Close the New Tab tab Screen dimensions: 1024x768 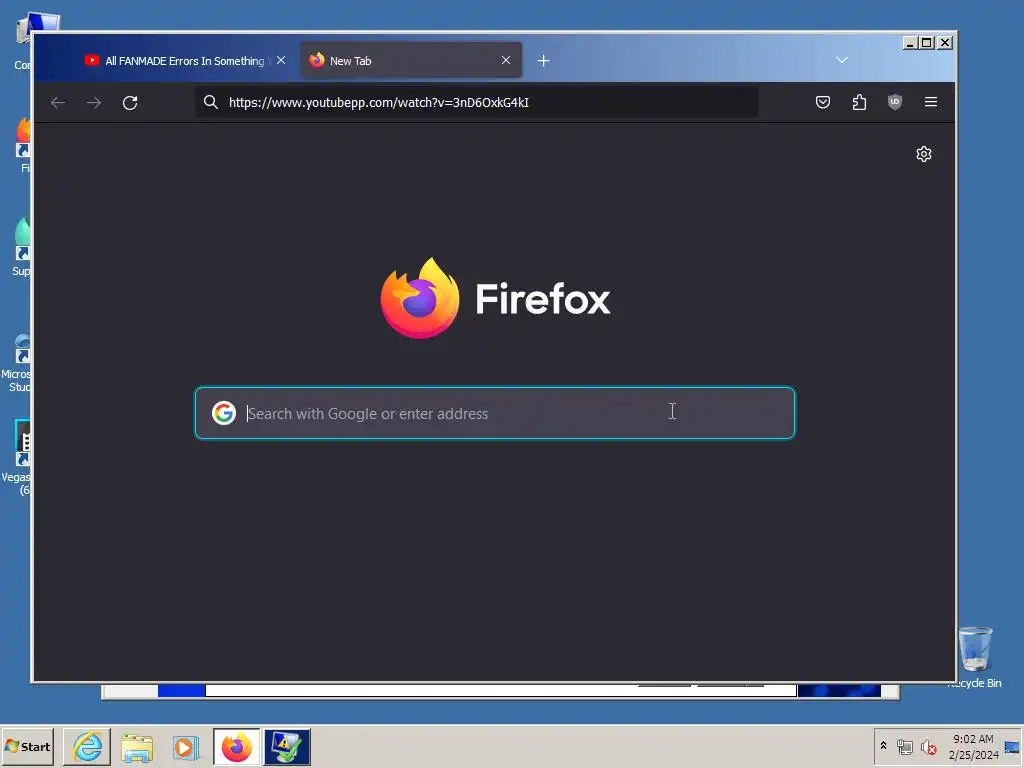[x=505, y=60]
